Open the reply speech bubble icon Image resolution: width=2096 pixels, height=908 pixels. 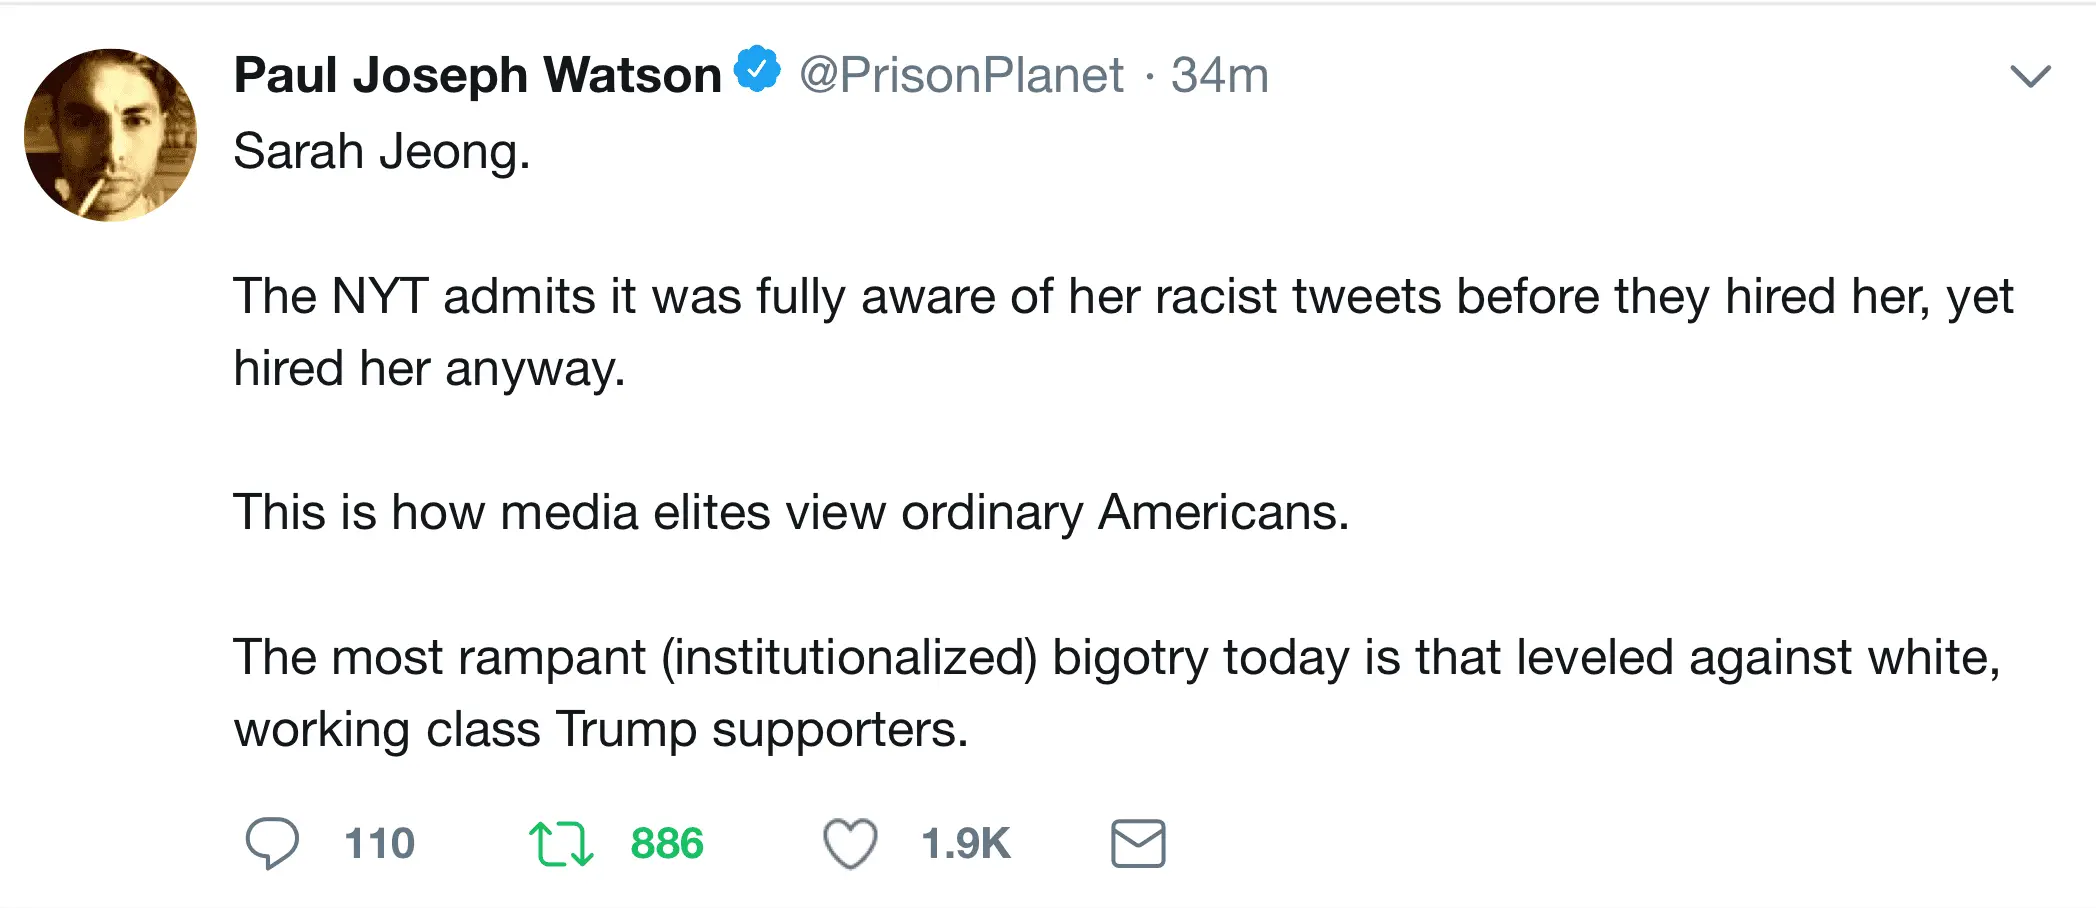[x=272, y=843]
